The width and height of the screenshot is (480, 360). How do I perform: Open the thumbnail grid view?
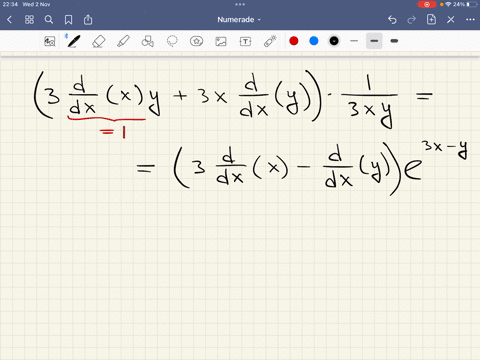click(x=29, y=20)
